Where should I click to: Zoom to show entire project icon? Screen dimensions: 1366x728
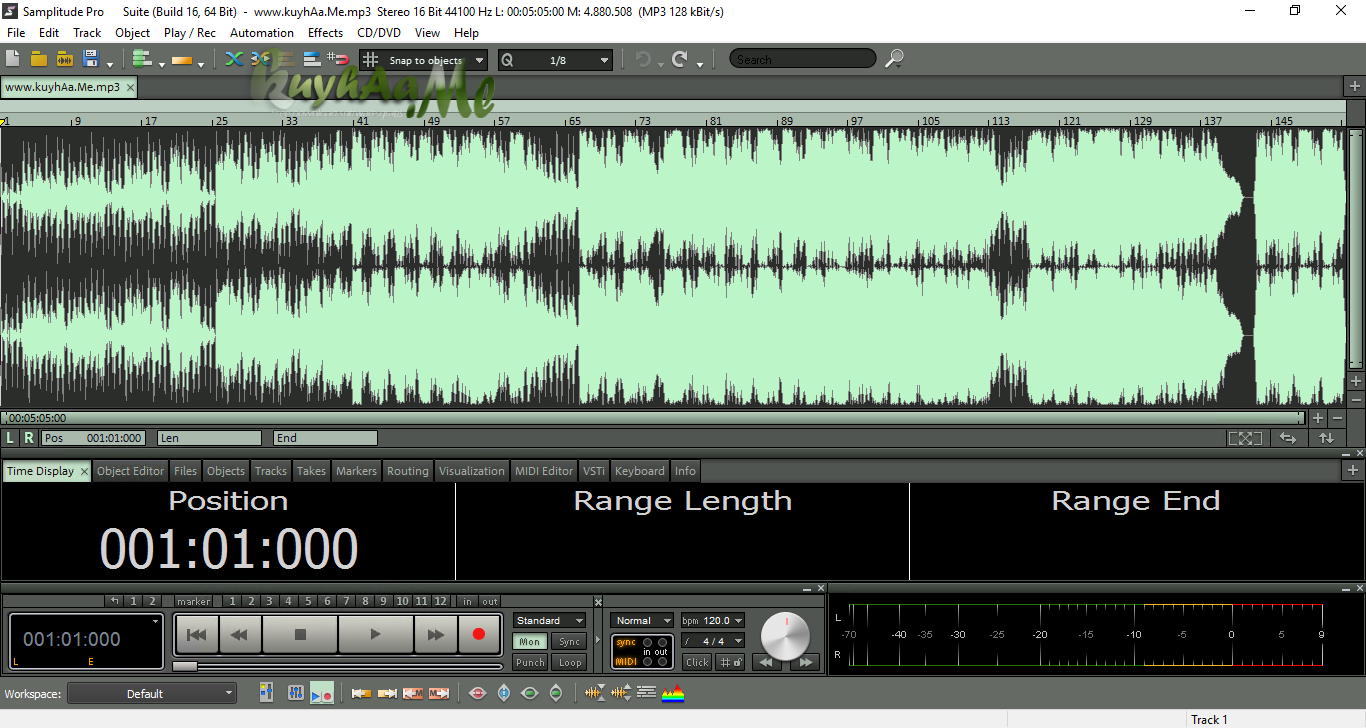pyautogui.click(x=1245, y=438)
